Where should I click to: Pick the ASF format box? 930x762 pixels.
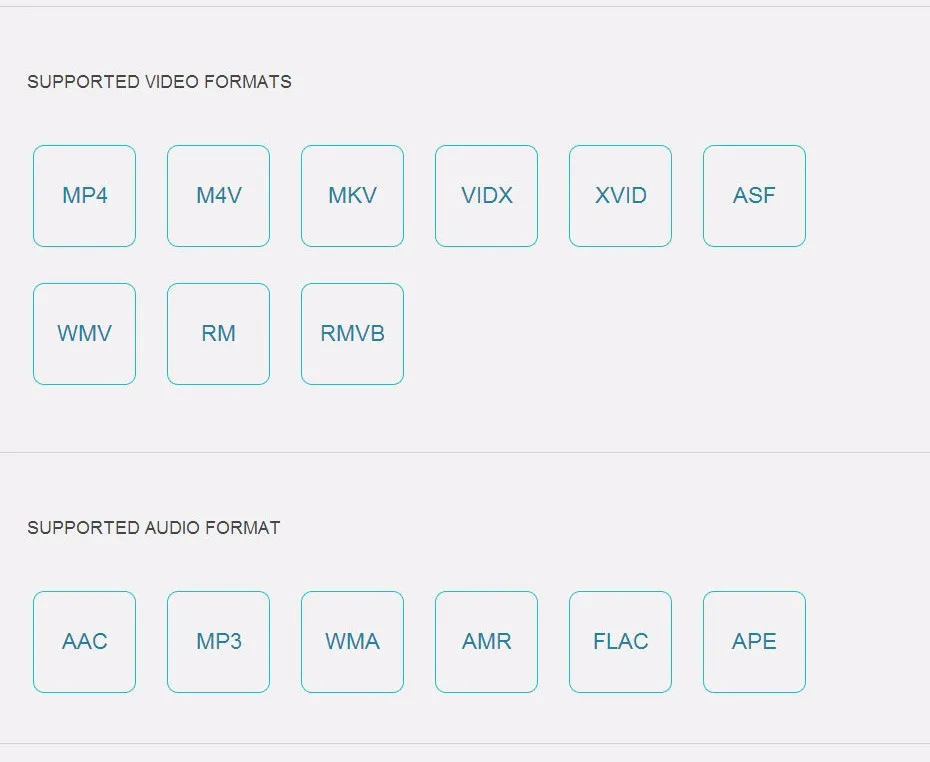tap(754, 196)
